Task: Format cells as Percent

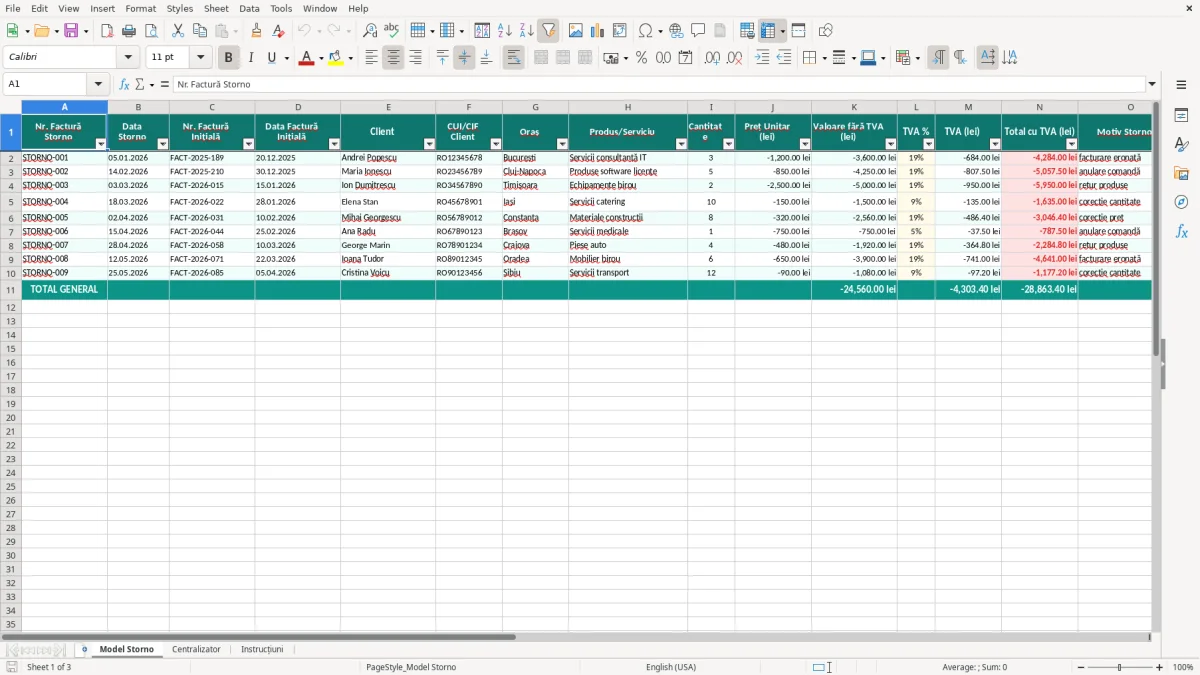Action: click(x=641, y=58)
